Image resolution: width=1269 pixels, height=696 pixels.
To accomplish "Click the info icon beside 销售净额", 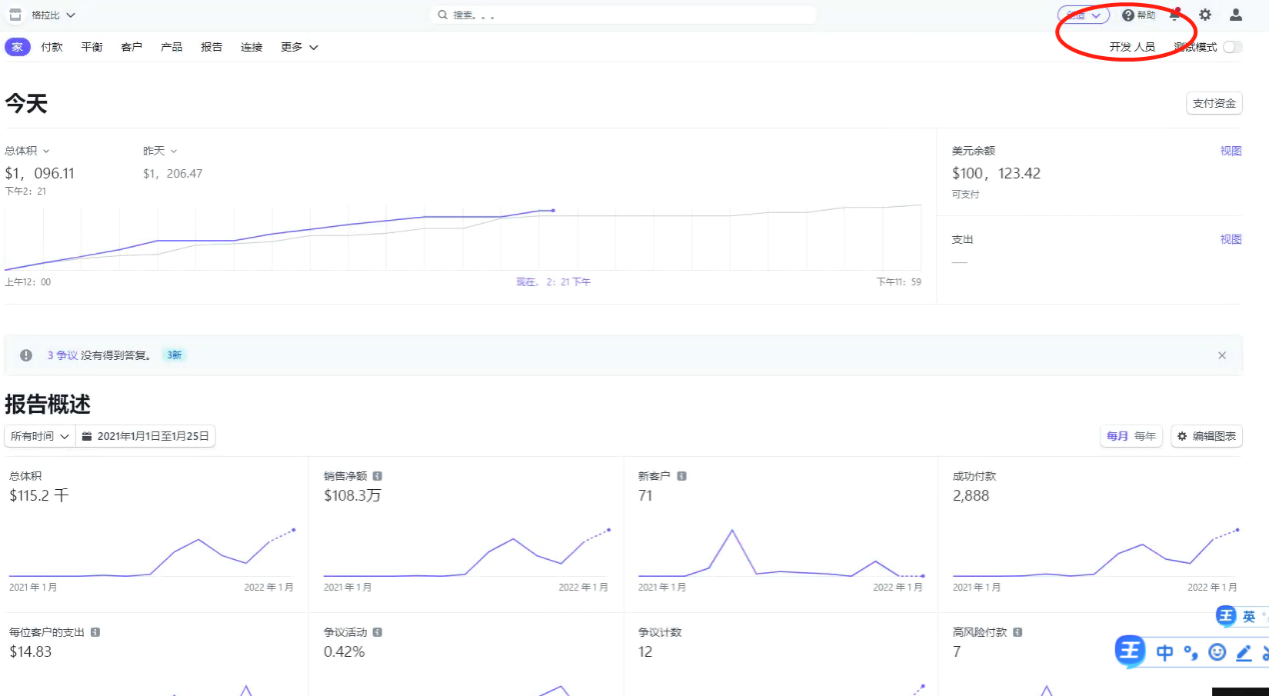I will (x=377, y=476).
